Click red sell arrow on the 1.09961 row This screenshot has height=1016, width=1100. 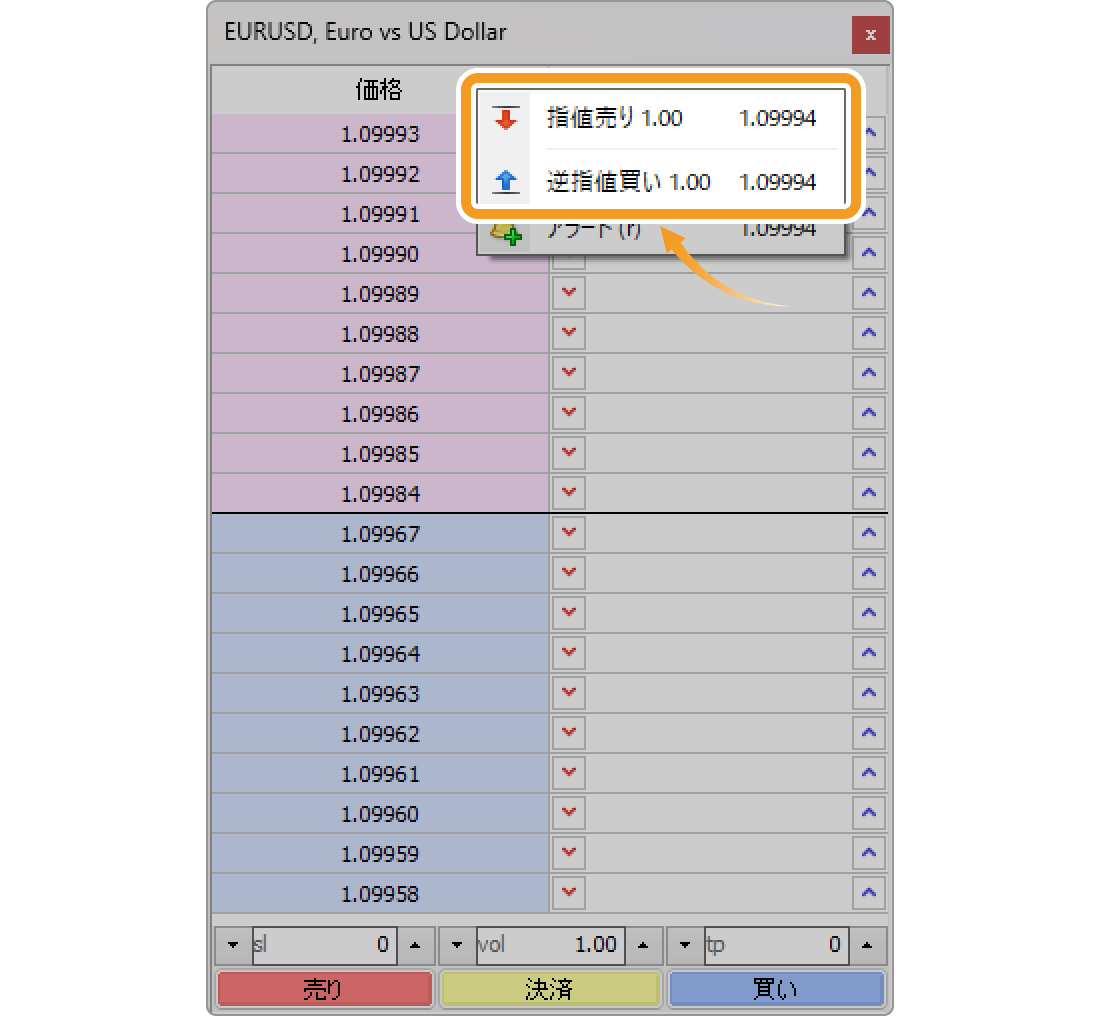tap(568, 773)
